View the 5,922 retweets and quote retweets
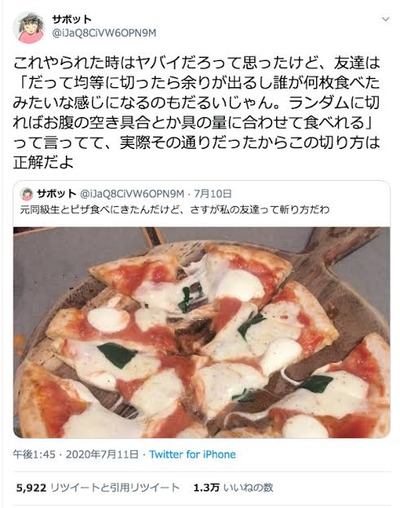400x508 pixels. pos(98,488)
